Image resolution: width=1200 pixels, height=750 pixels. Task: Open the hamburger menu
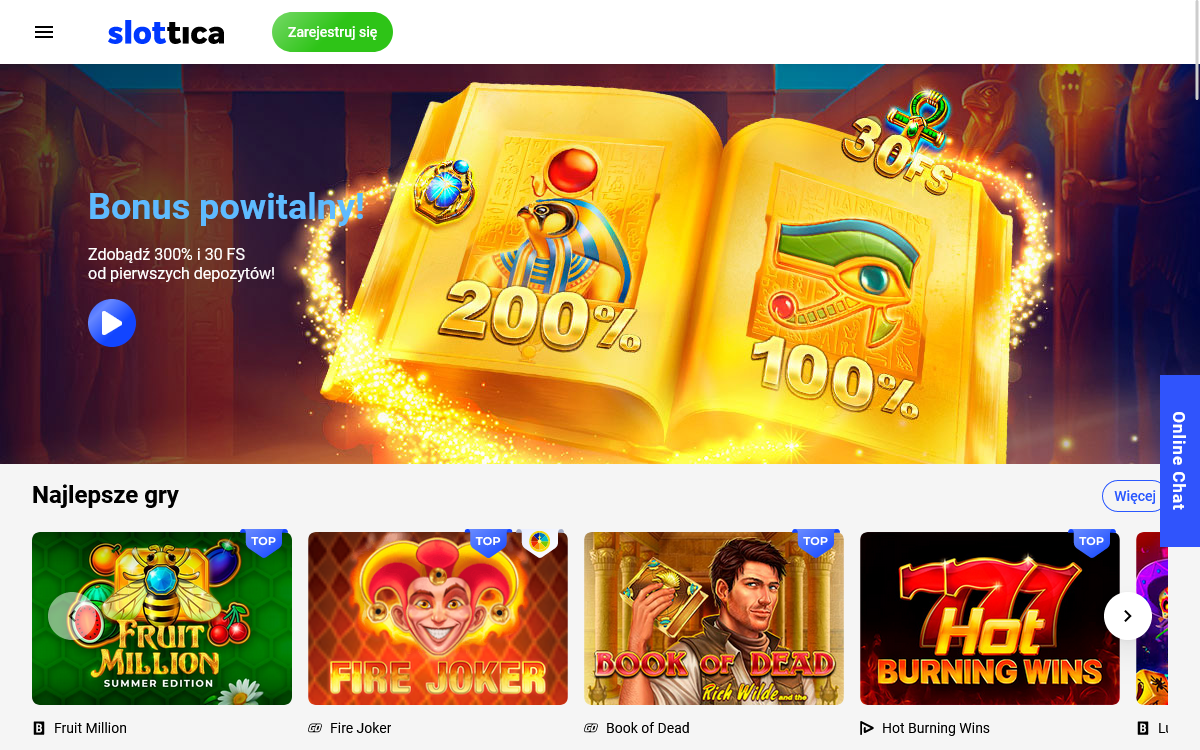44,32
